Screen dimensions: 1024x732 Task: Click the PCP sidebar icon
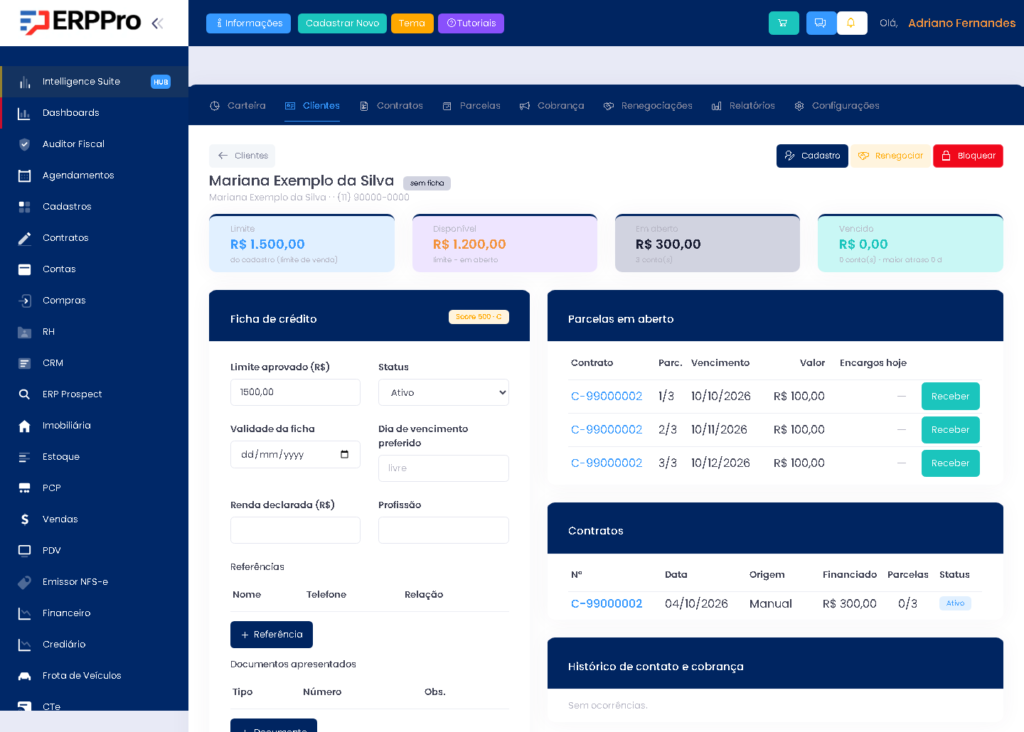(x=24, y=488)
